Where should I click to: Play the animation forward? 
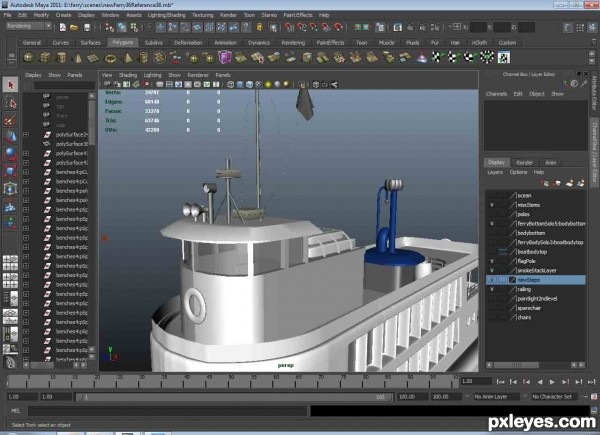552,382
